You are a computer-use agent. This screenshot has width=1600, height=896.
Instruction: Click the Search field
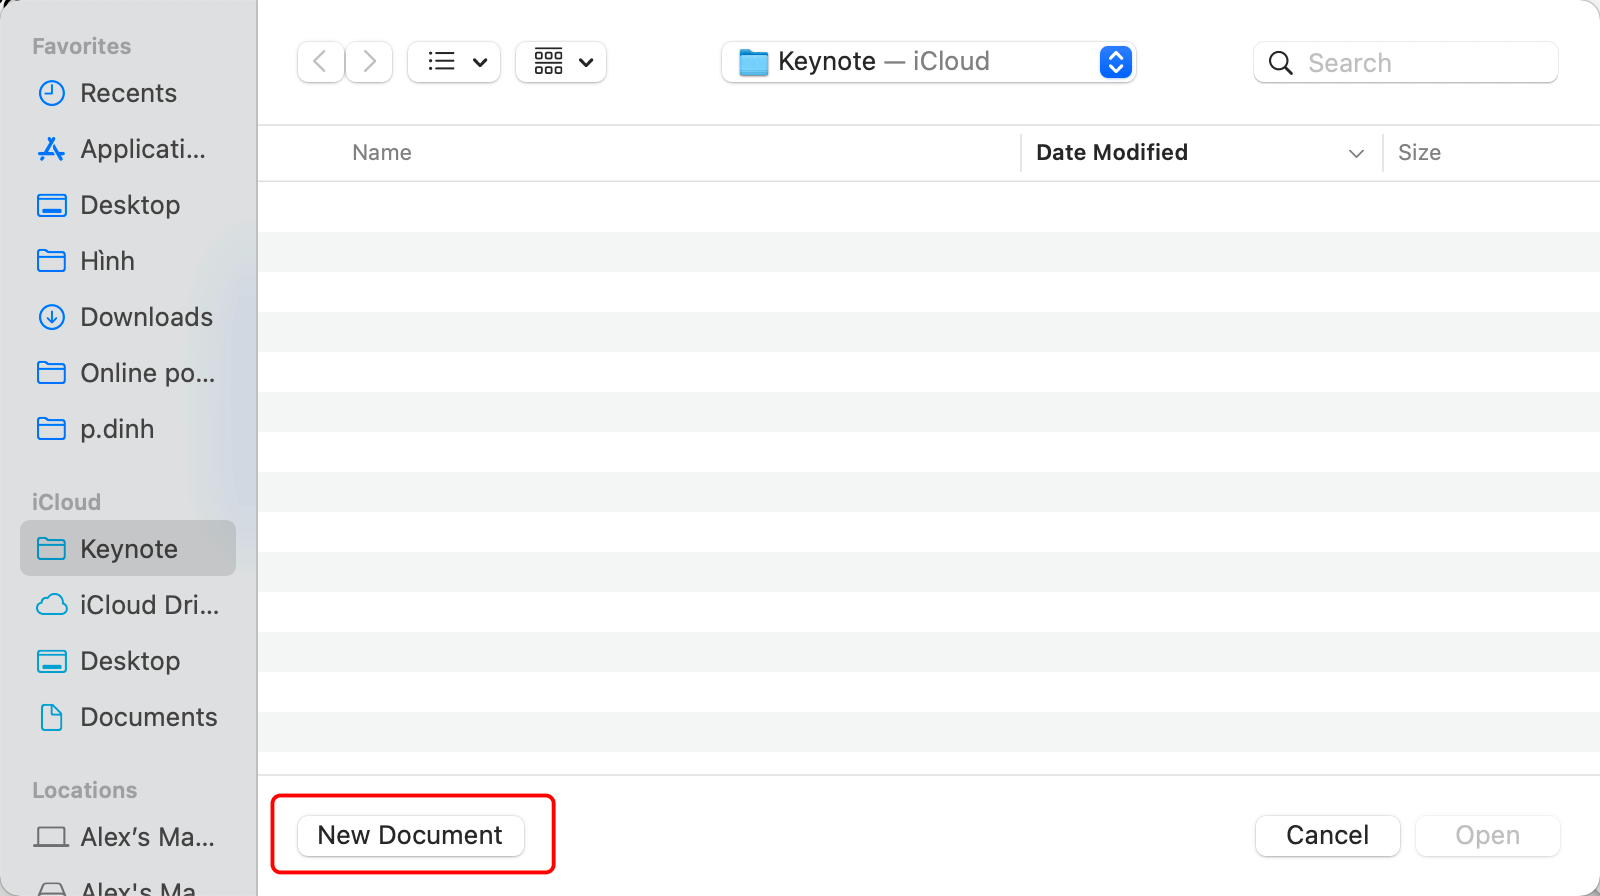[x=1405, y=63]
